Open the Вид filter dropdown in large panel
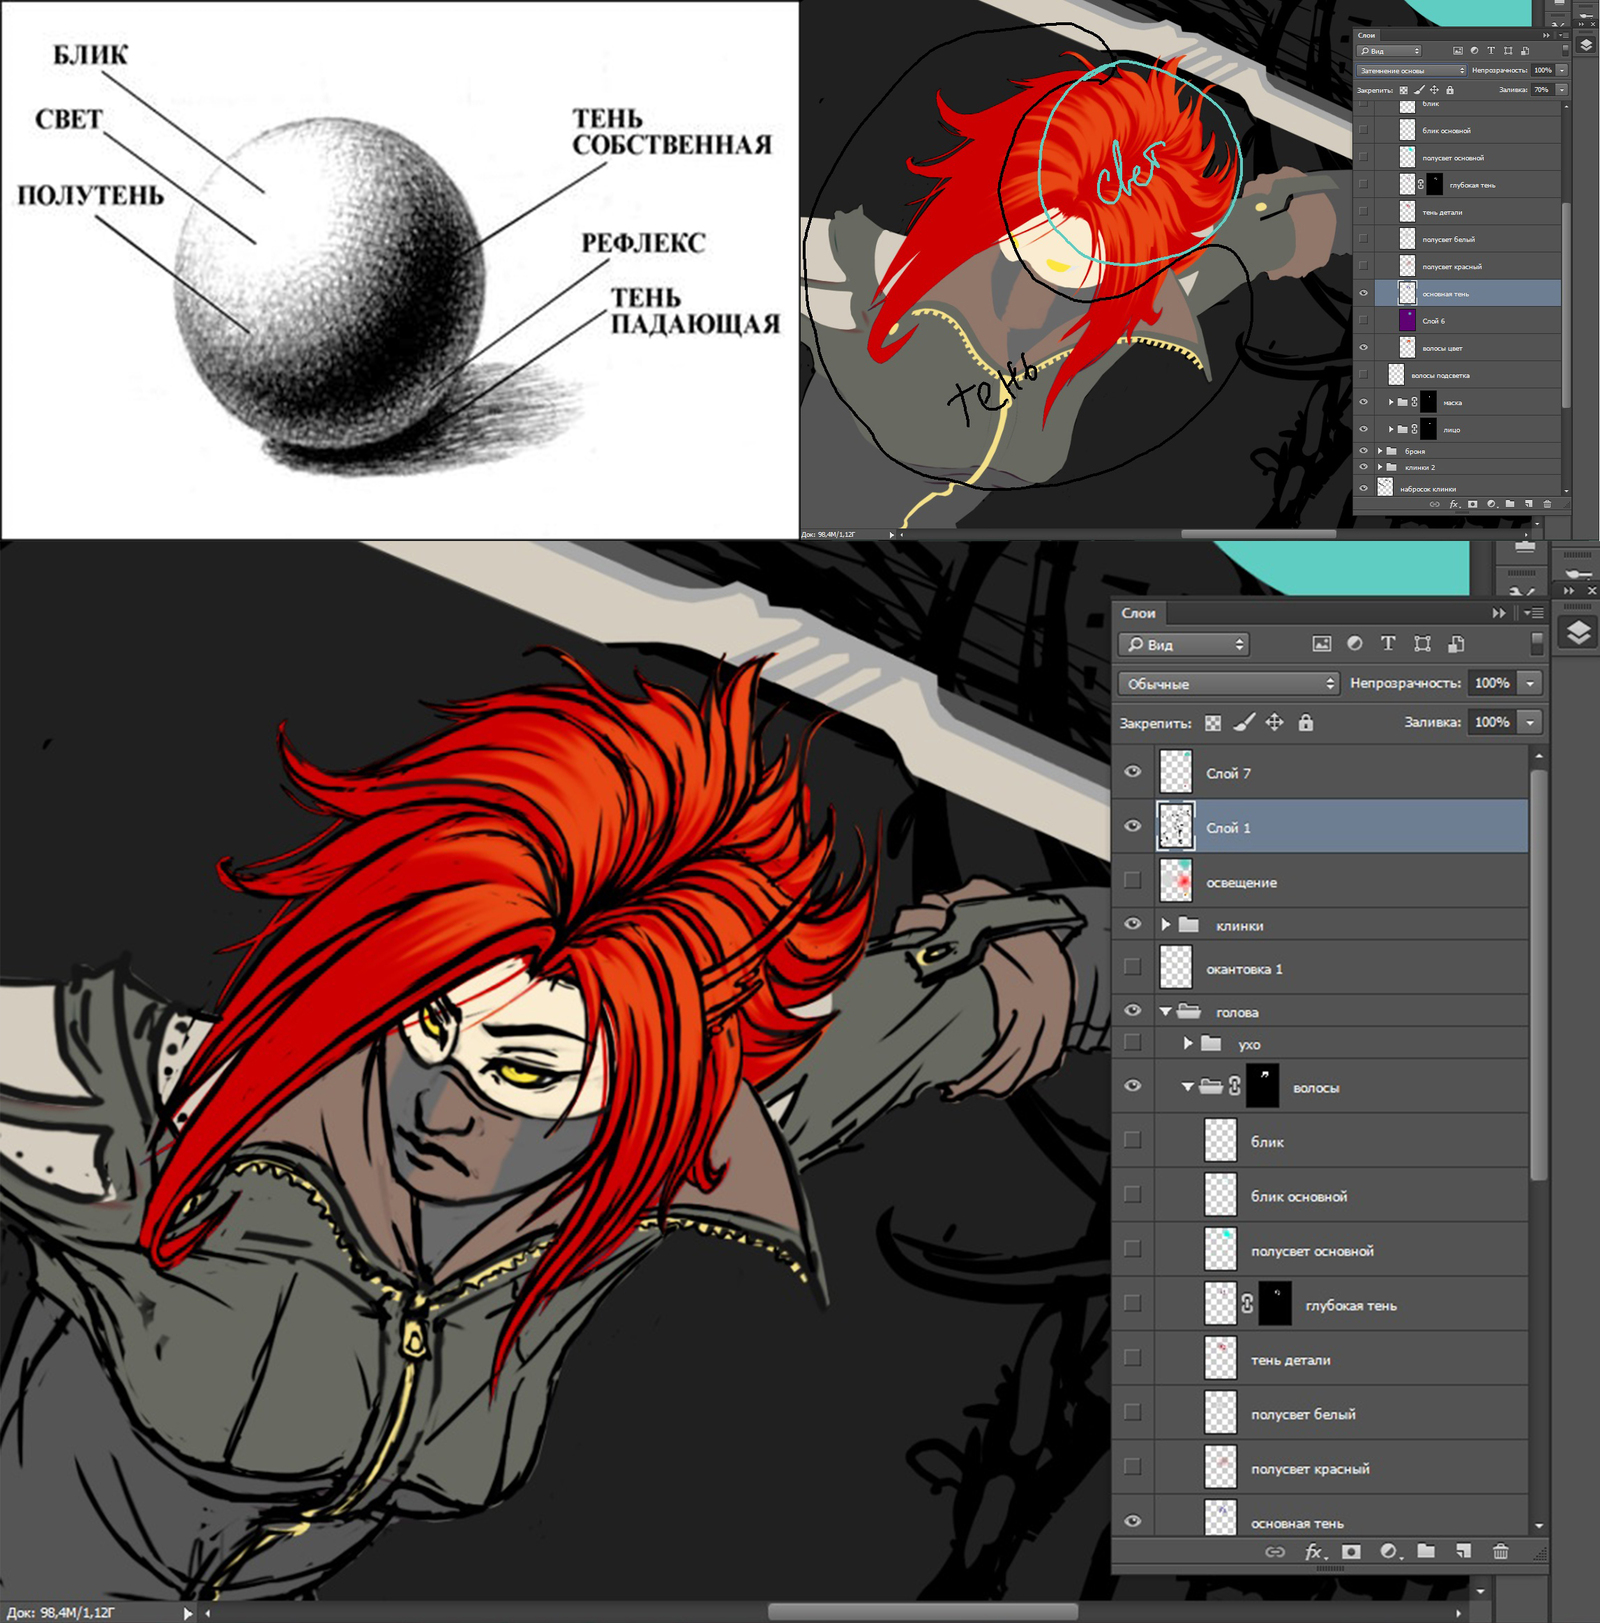The image size is (1600, 1623). click(1184, 644)
